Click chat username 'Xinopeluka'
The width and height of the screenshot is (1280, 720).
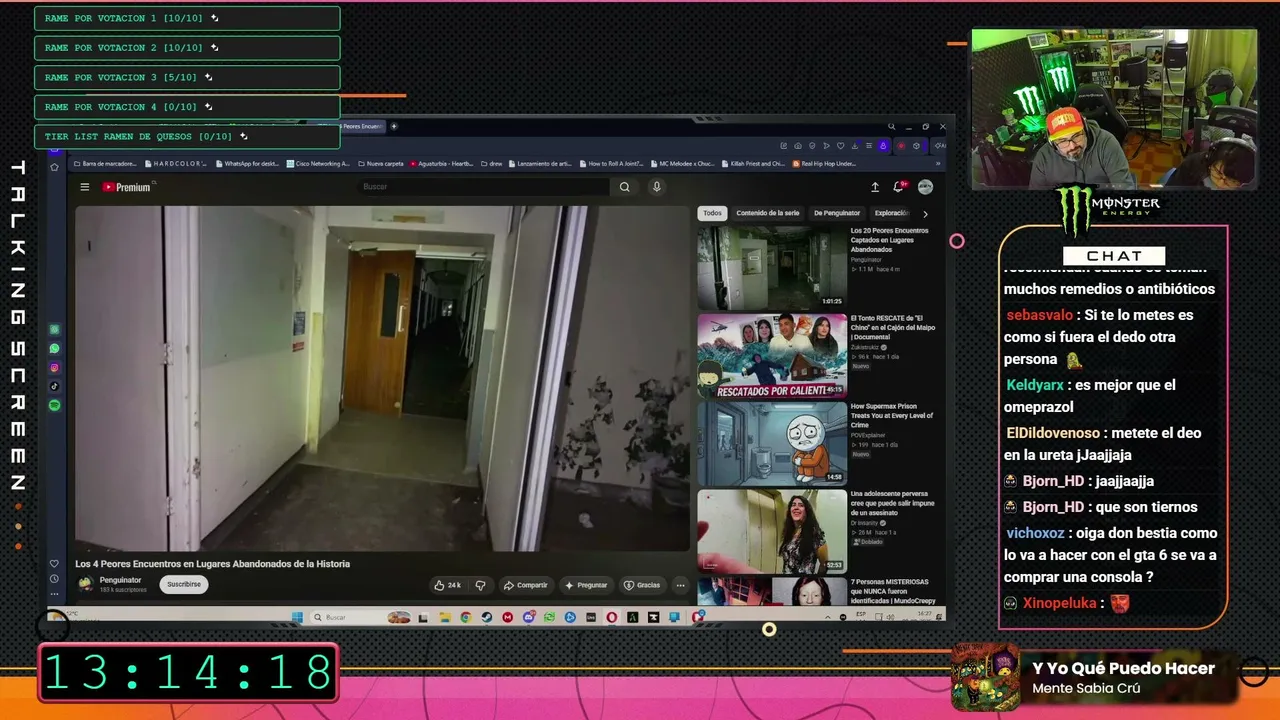(x=1060, y=603)
